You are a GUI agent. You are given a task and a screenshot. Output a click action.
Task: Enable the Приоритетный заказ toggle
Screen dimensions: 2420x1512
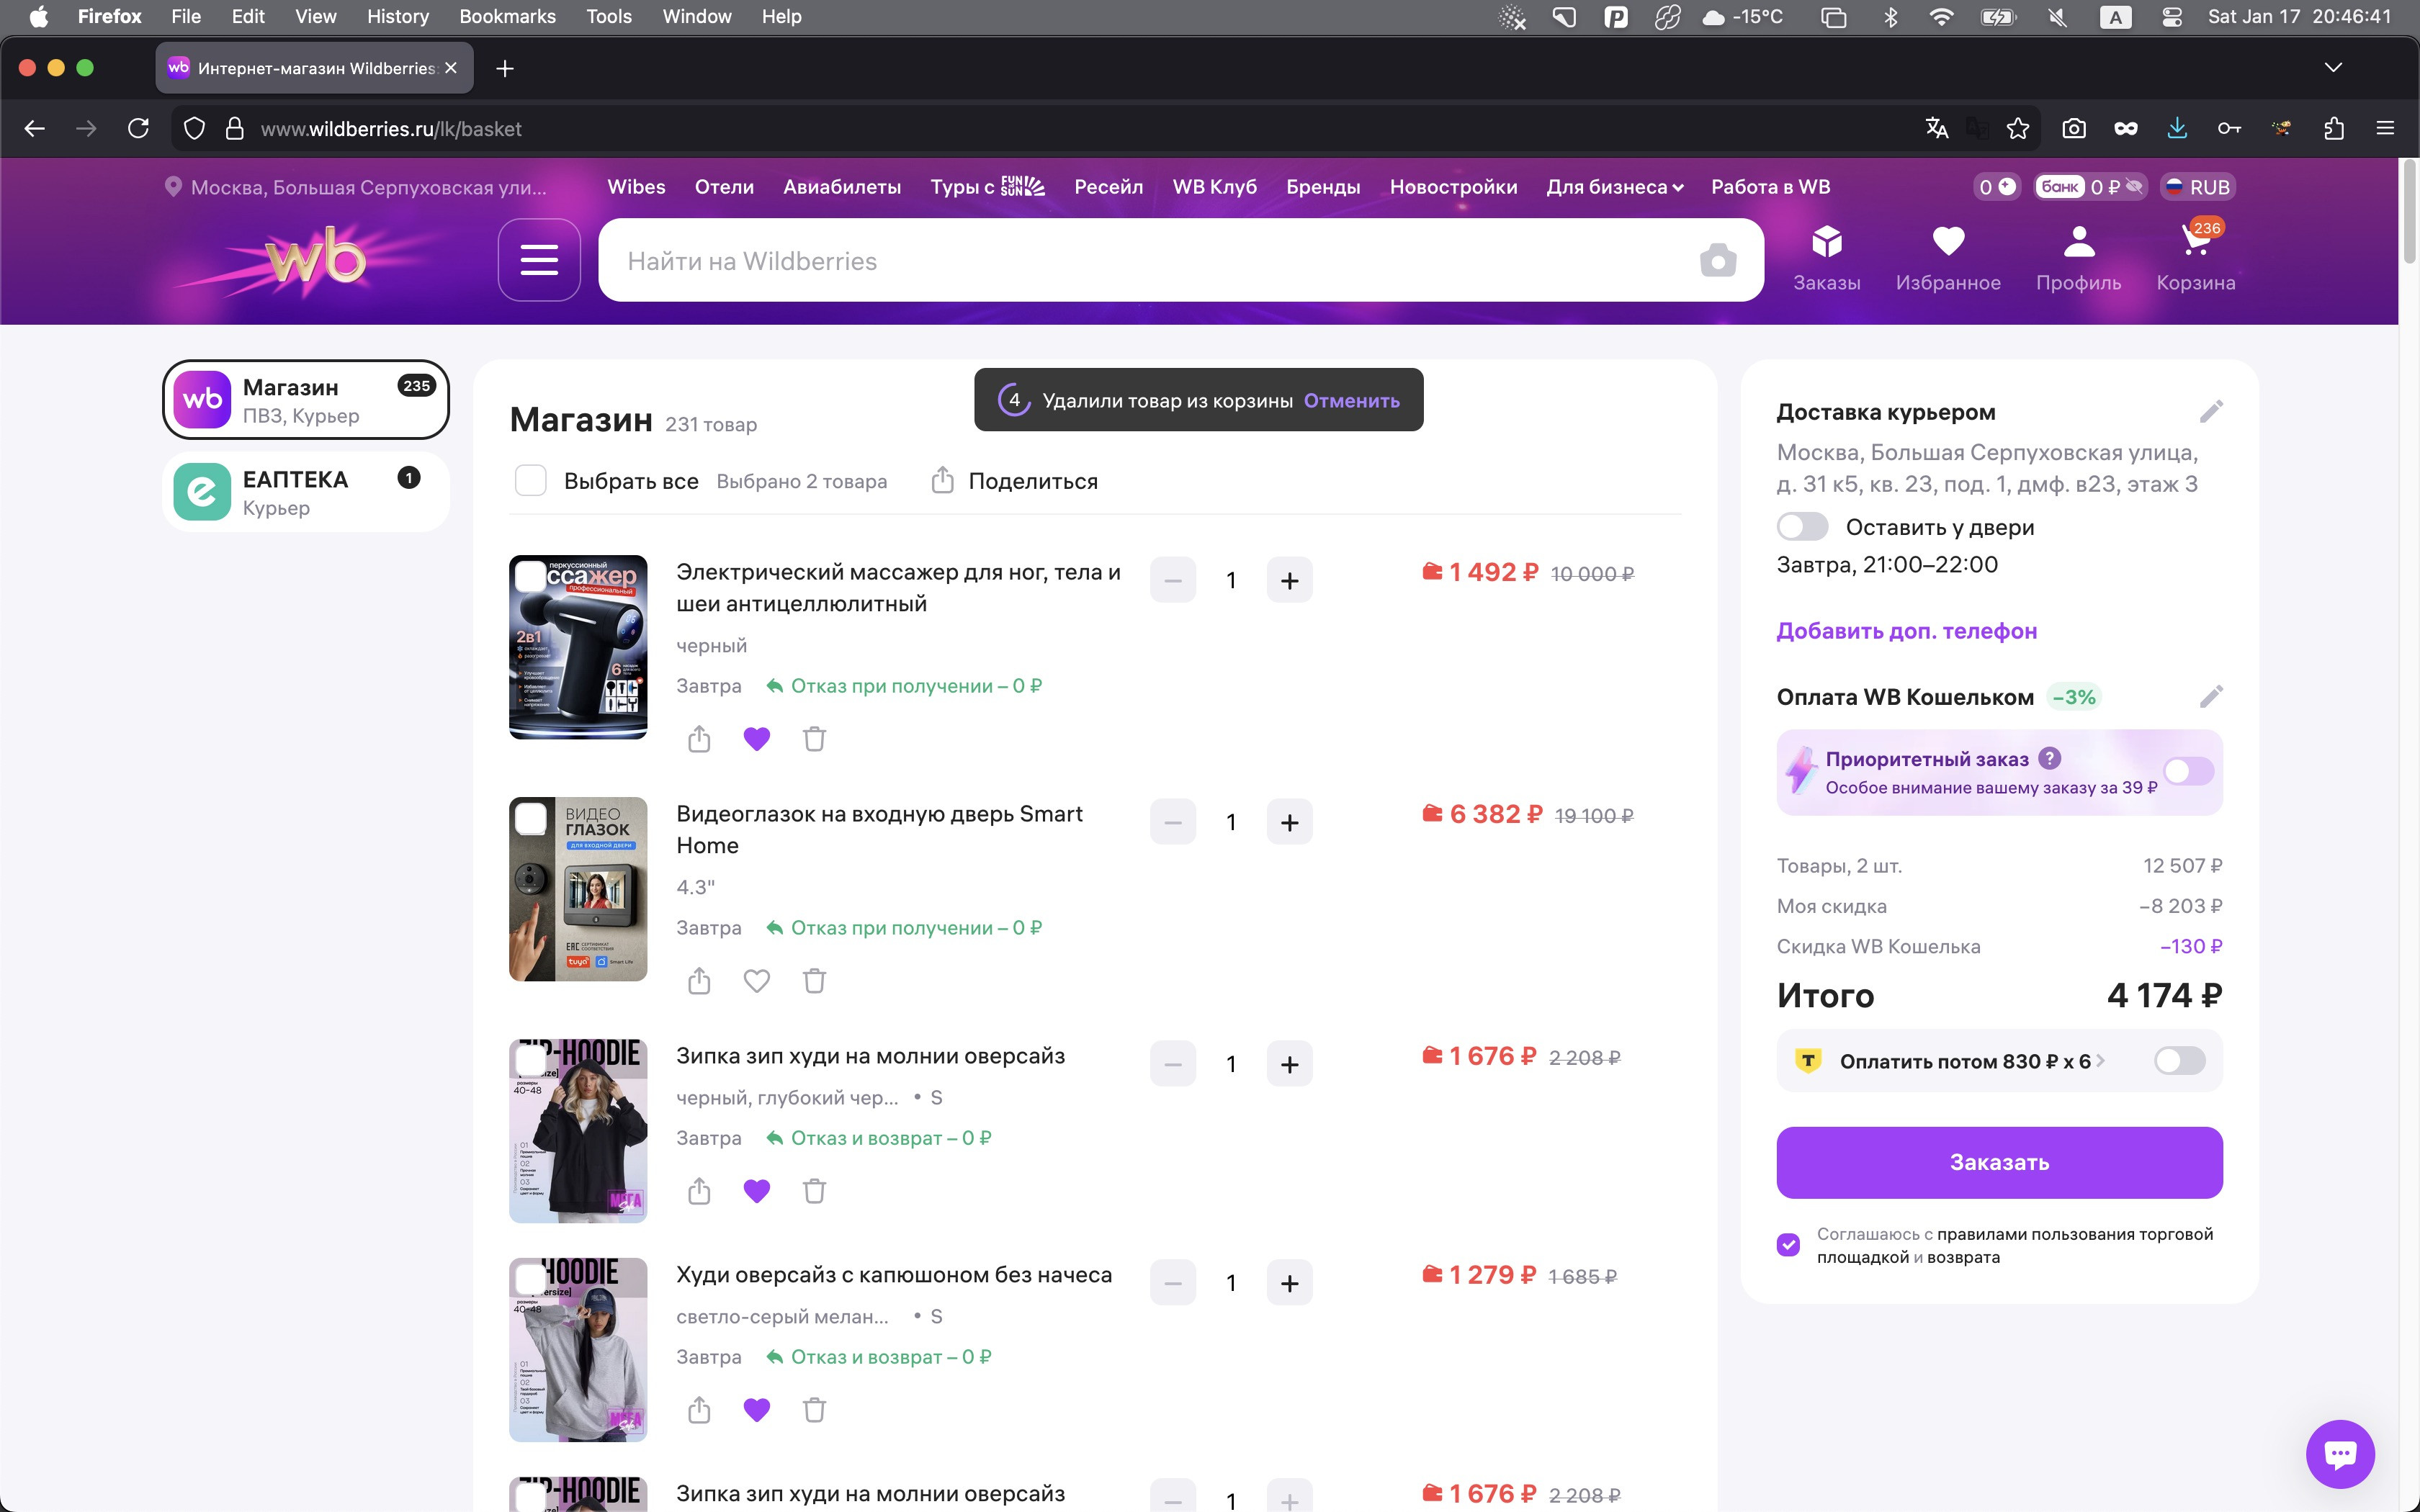2187,771
